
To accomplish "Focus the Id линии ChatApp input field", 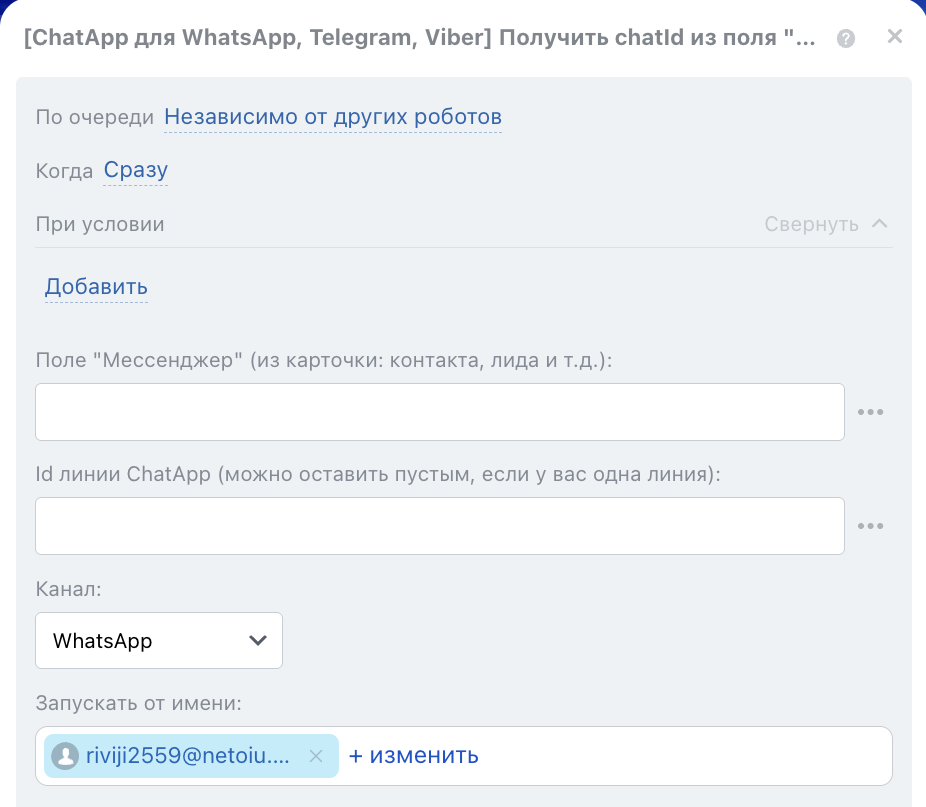I will click(x=440, y=526).
